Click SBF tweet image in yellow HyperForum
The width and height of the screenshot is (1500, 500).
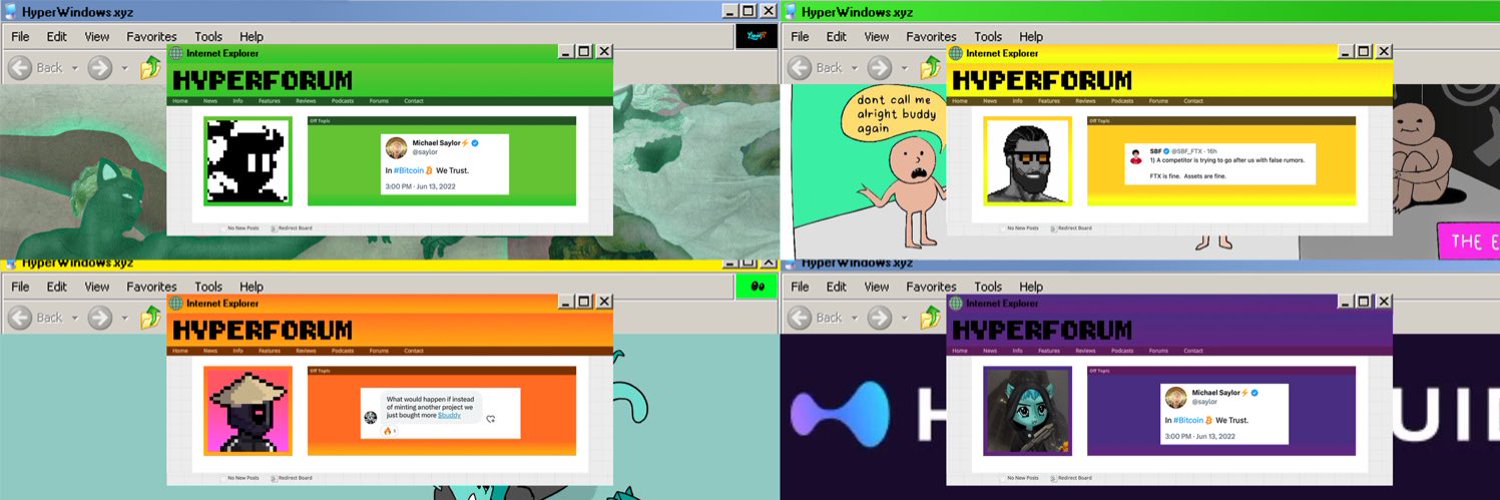(1221, 166)
